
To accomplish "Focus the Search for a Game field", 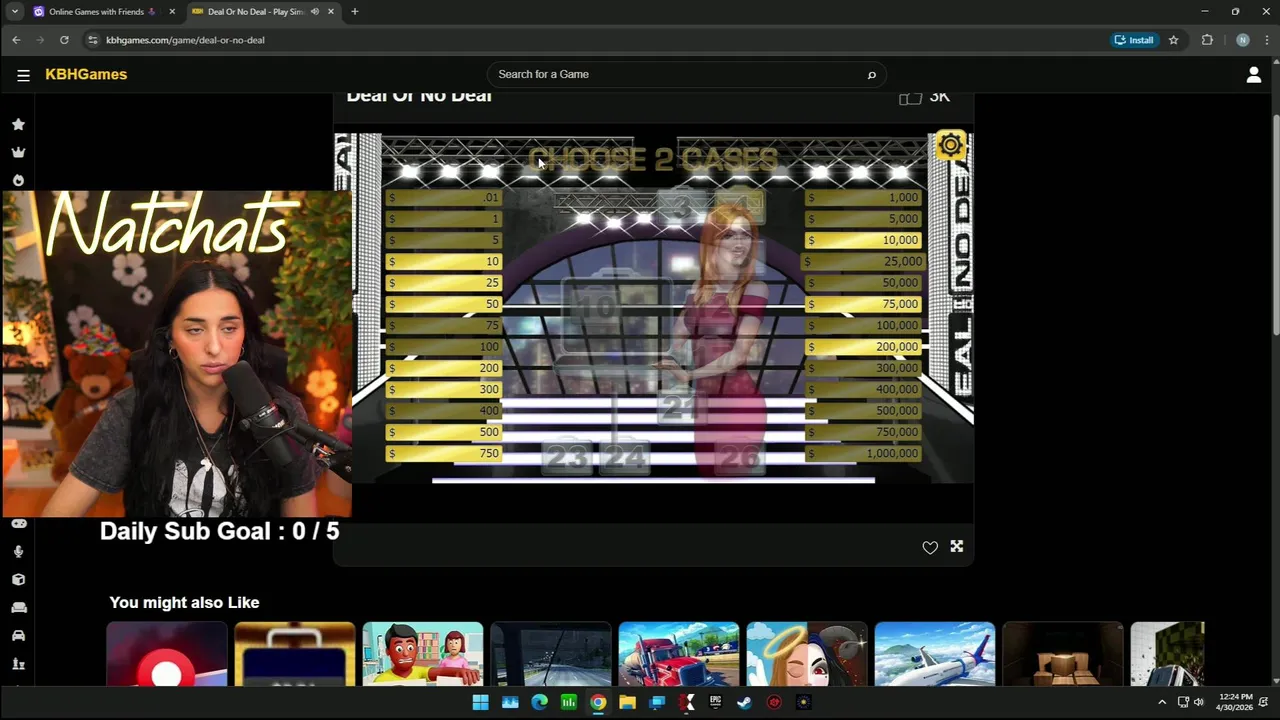I will tap(686, 75).
